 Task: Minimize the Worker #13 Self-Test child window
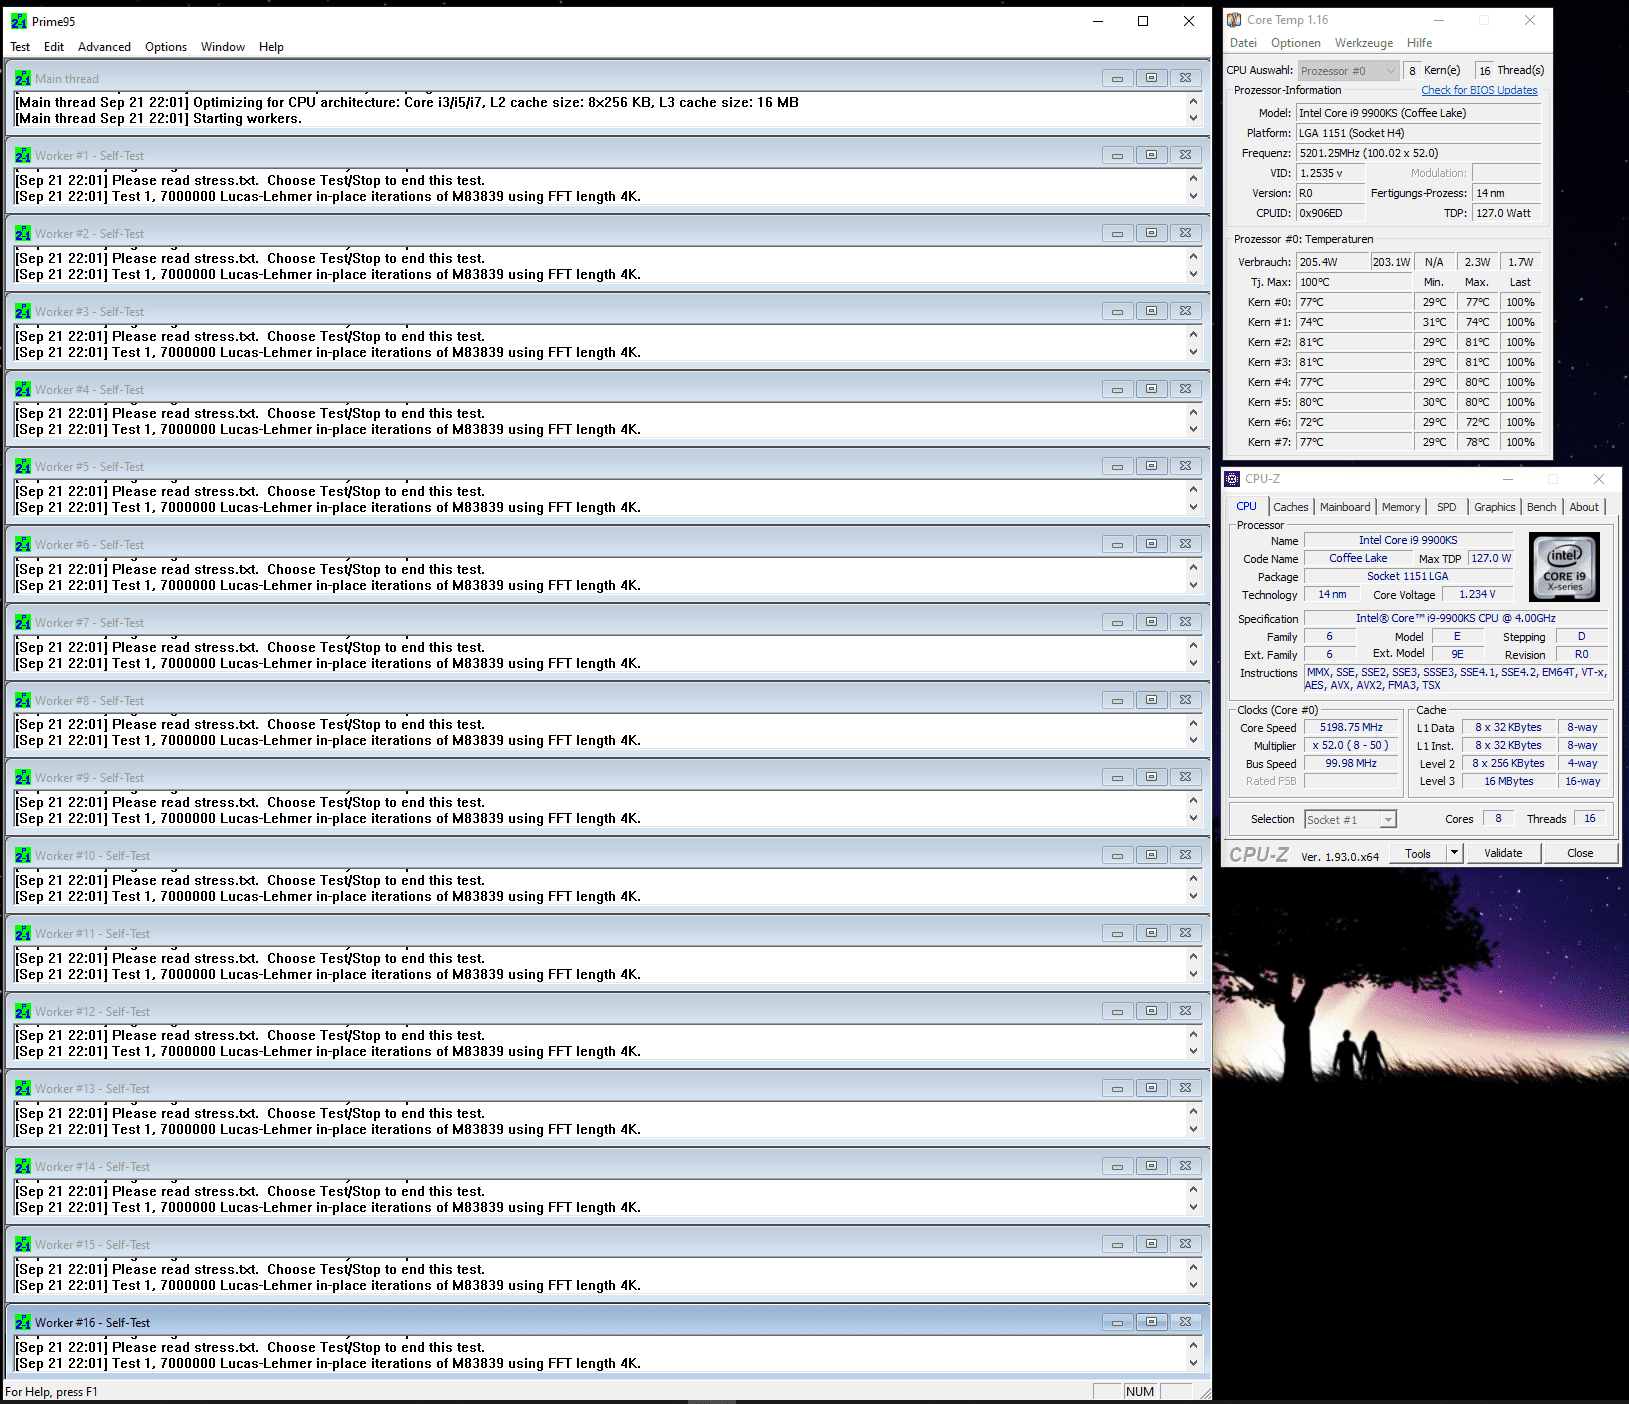[1117, 1088]
